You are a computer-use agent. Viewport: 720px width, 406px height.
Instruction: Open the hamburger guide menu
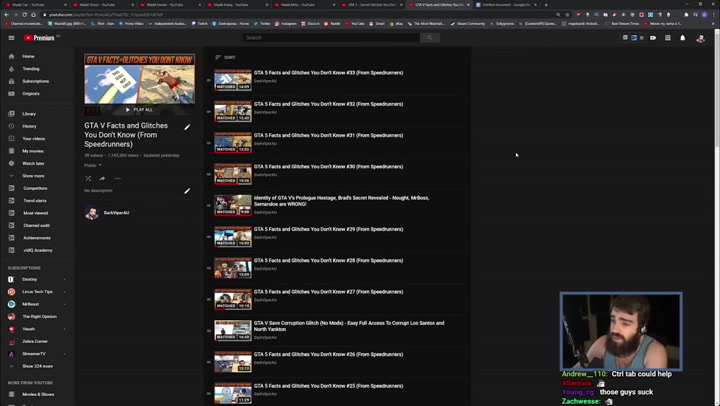[x=11, y=38]
